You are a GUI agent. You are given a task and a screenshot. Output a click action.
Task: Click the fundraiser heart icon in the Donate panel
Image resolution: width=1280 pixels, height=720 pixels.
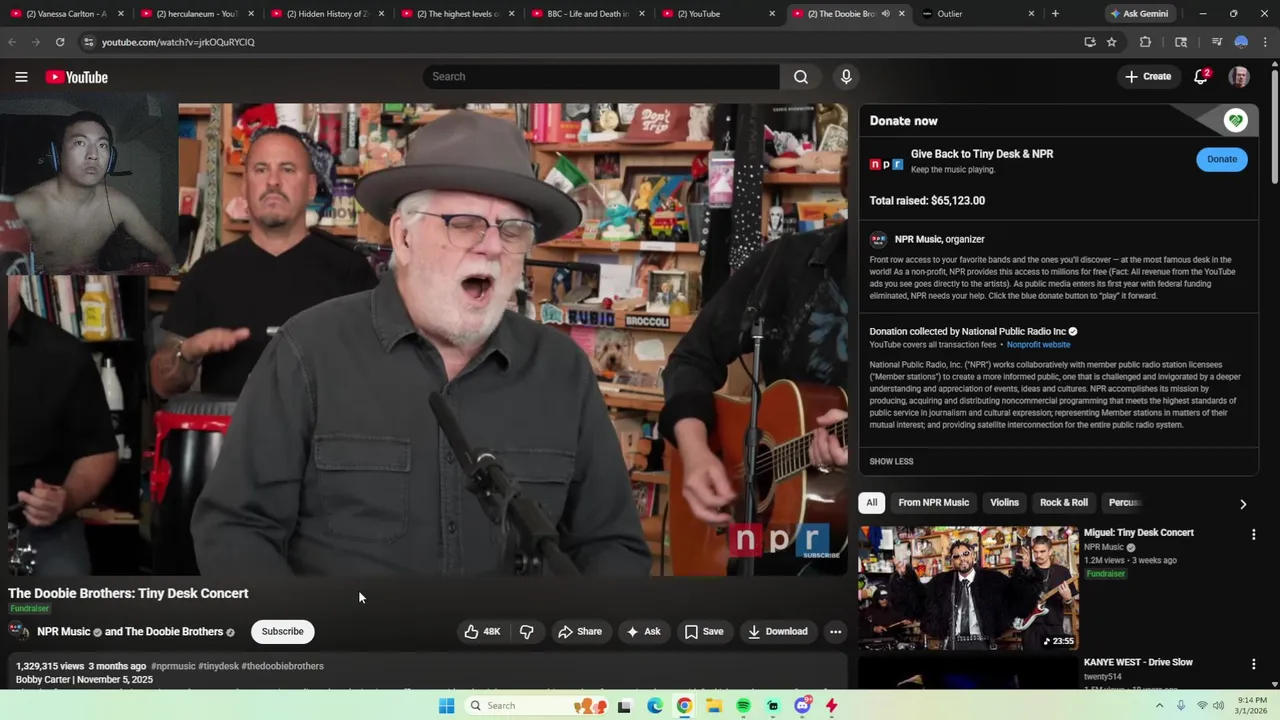click(1236, 121)
